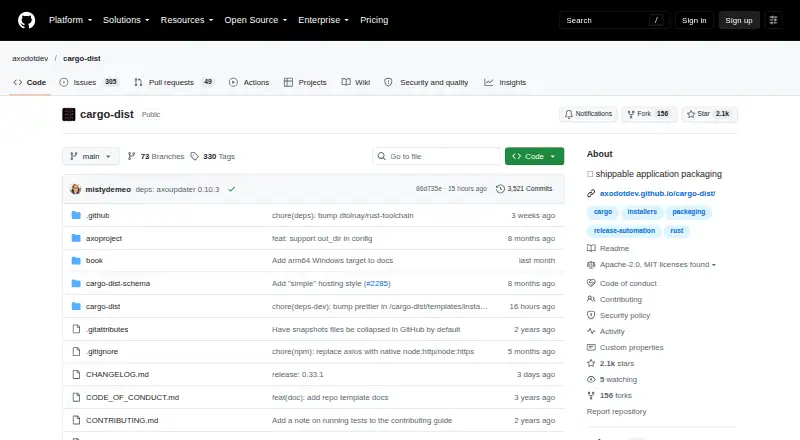The width and height of the screenshot is (800, 440).
Task: Click in the header Search field
Action: pyautogui.click(x=614, y=20)
